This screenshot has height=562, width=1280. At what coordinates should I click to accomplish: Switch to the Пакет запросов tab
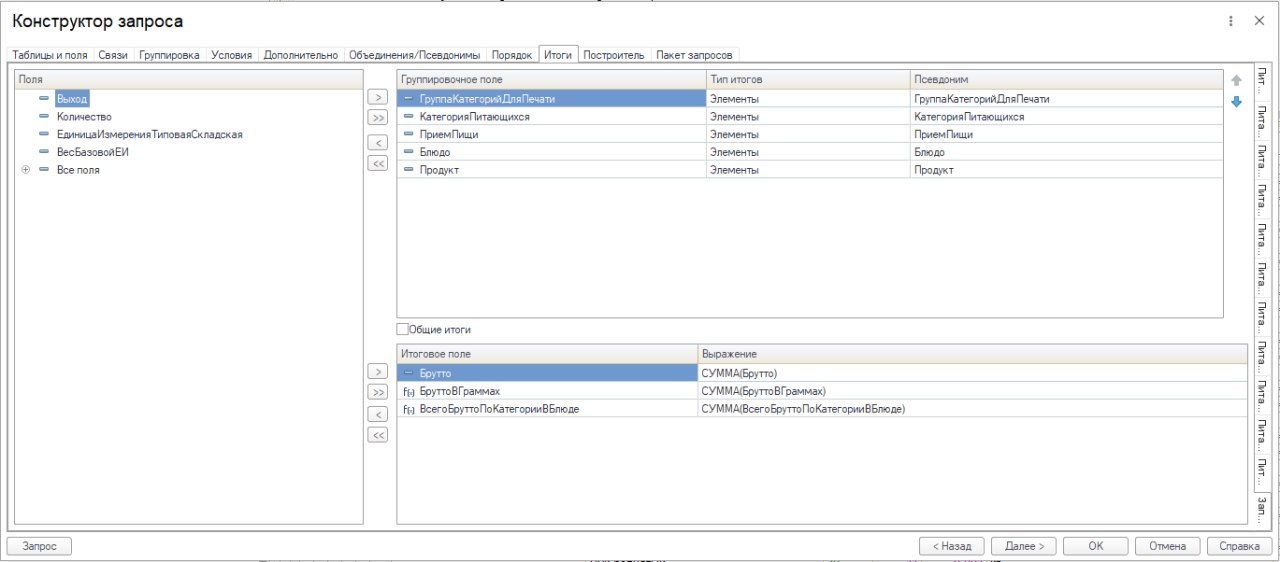[695, 55]
